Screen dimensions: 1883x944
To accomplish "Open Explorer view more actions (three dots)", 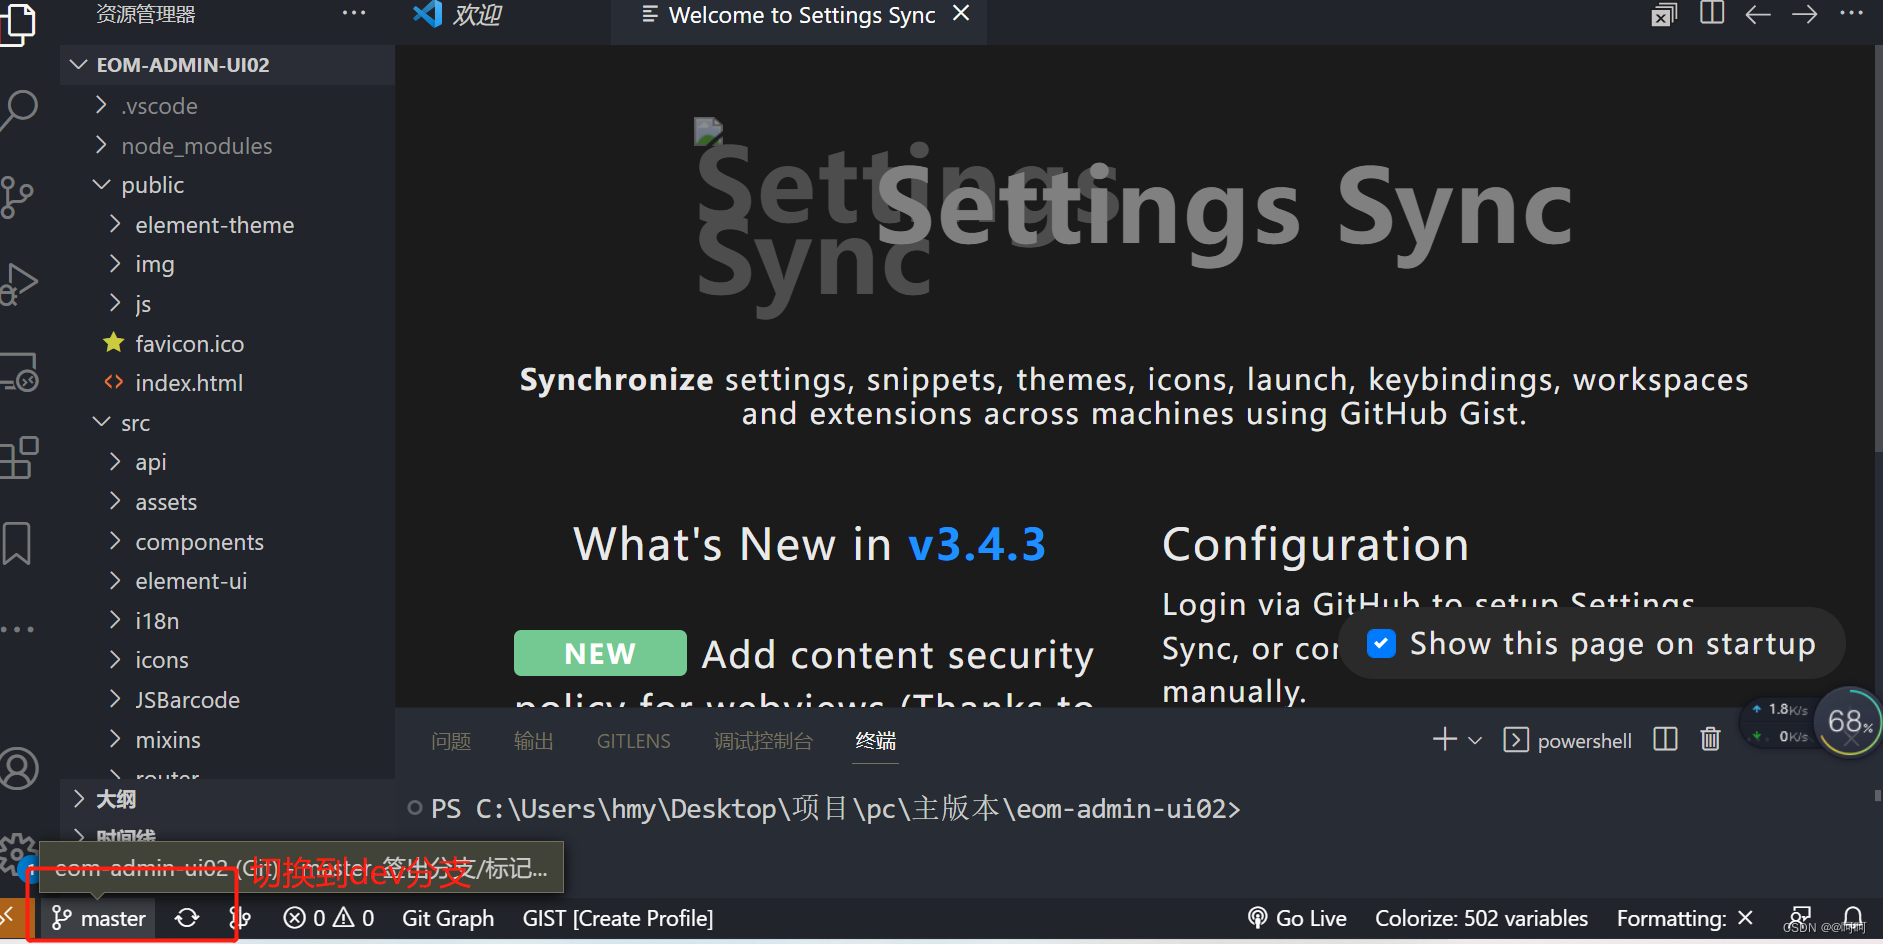I will click(x=354, y=14).
